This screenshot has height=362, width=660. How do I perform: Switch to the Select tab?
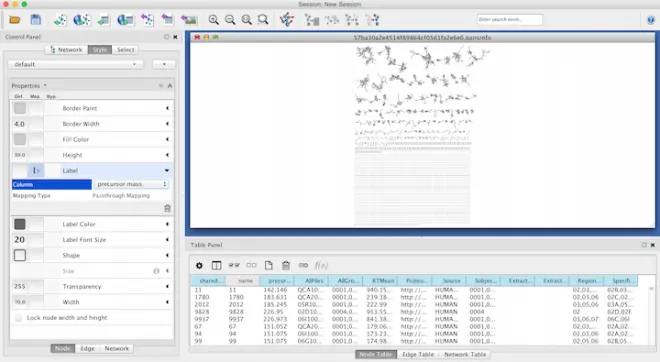pyautogui.click(x=125, y=50)
